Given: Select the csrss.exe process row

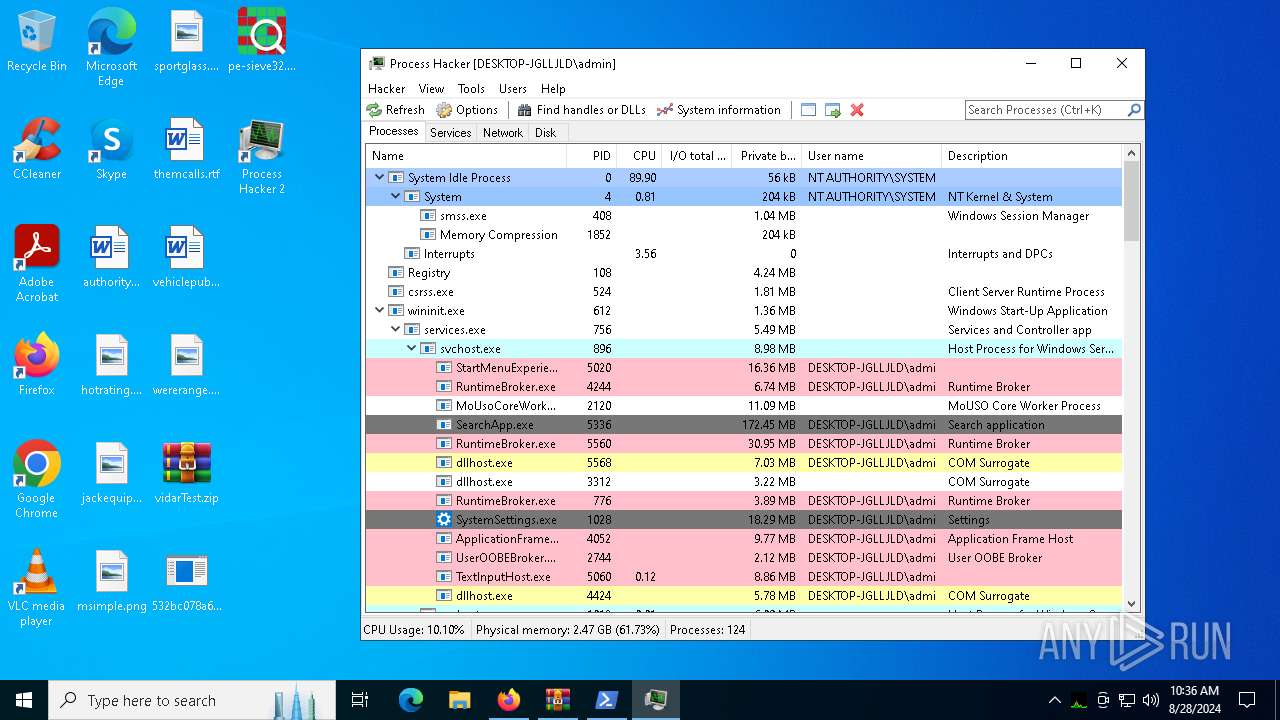Looking at the screenshot, I should (744, 292).
